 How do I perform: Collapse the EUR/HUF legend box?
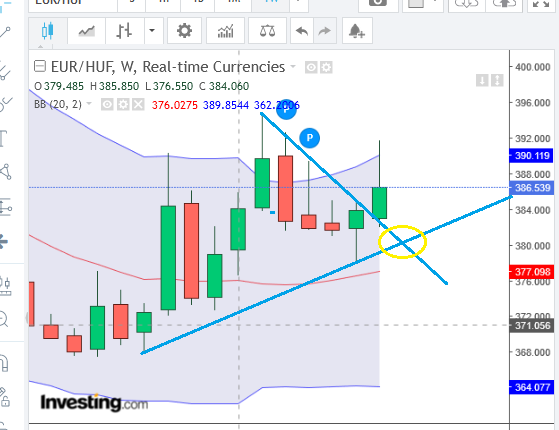coord(40,67)
